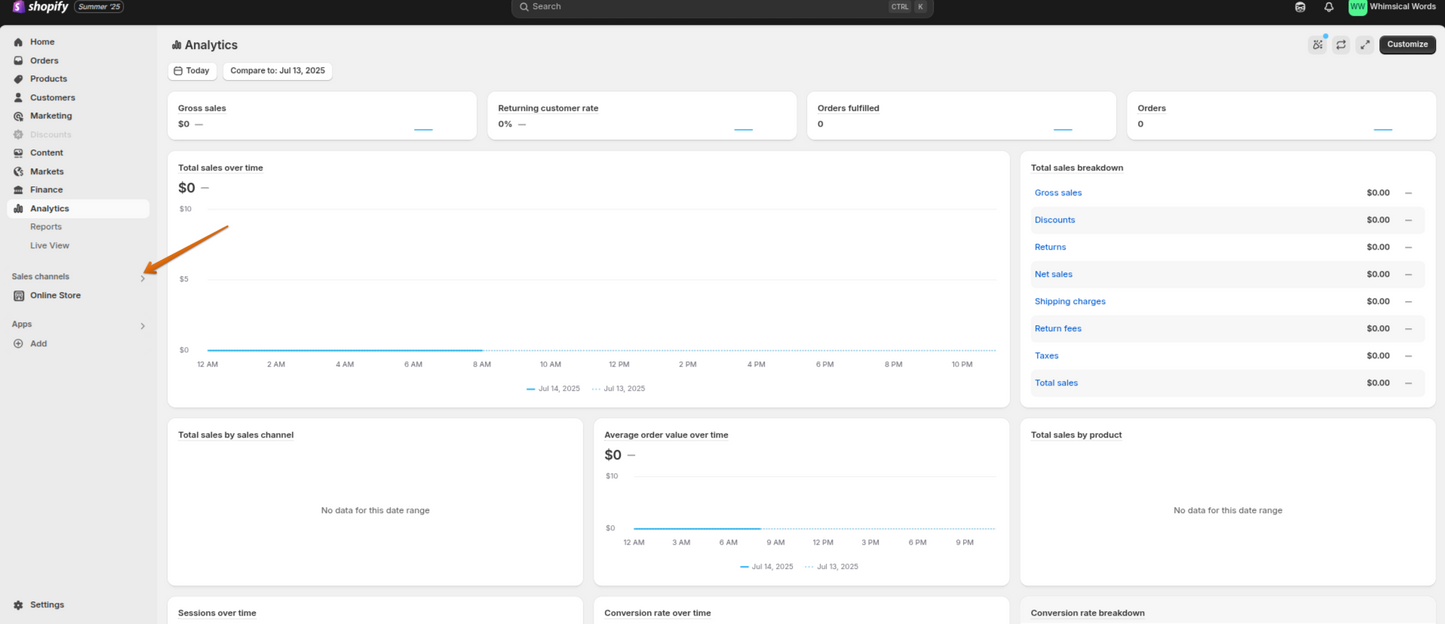Open the top Gross sales metric card

(322, 116)
